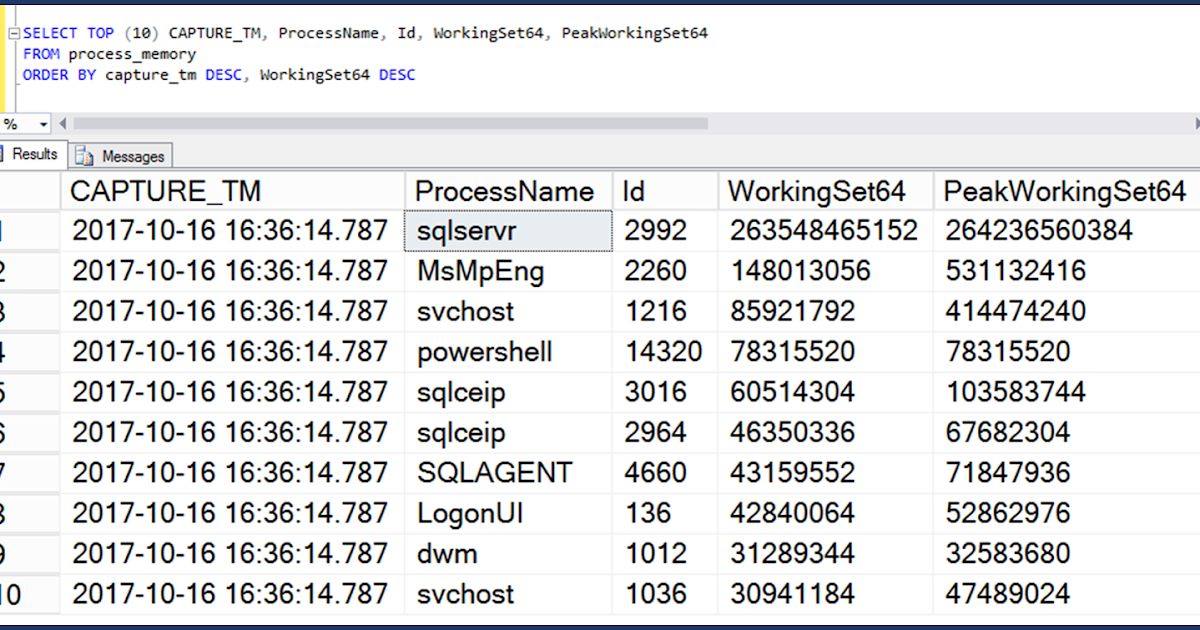Select row 1 using its row header
The height and width of the screenshot is (630, 1200).
30,230
